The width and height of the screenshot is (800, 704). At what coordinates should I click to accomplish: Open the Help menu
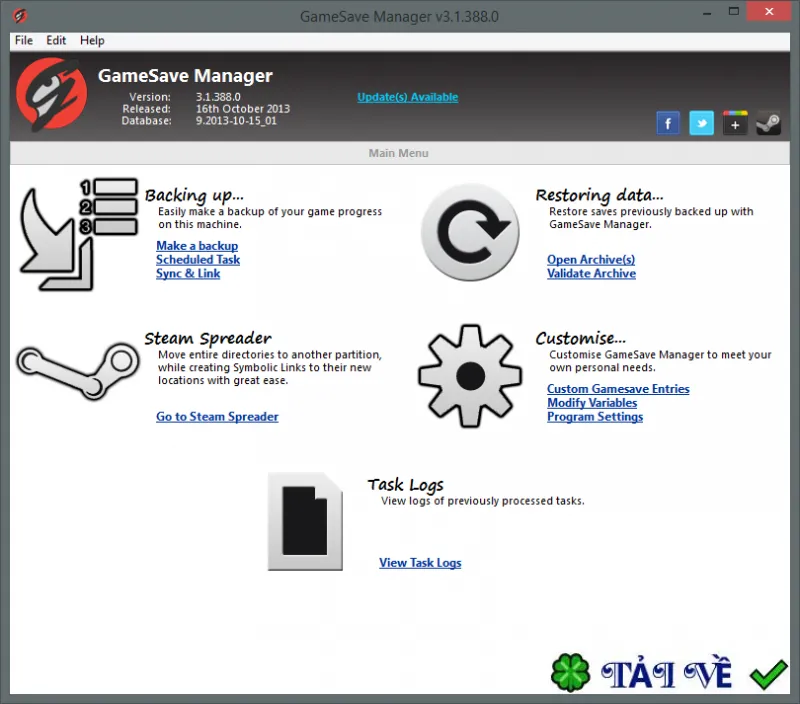pos(92,40)
